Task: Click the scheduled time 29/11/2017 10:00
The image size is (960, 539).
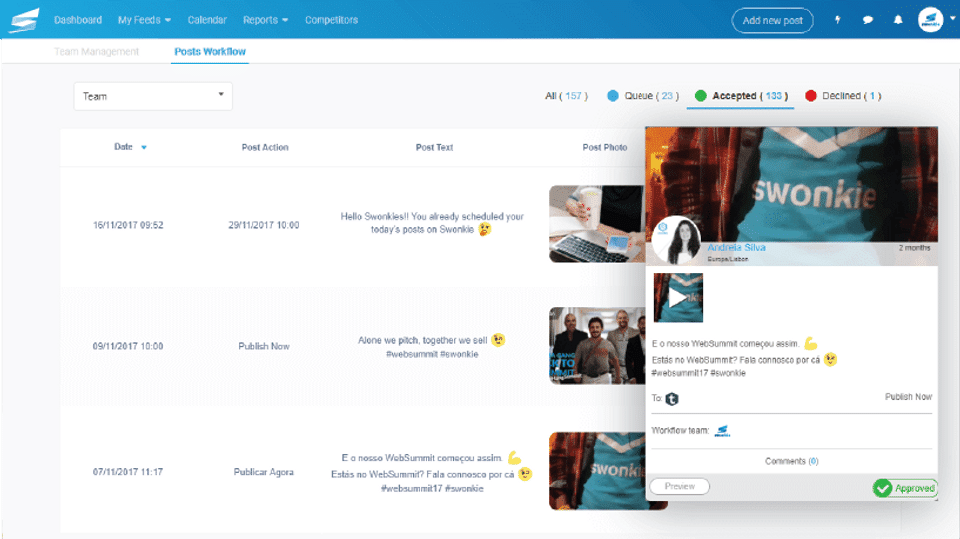Action: tap(264, 225)
